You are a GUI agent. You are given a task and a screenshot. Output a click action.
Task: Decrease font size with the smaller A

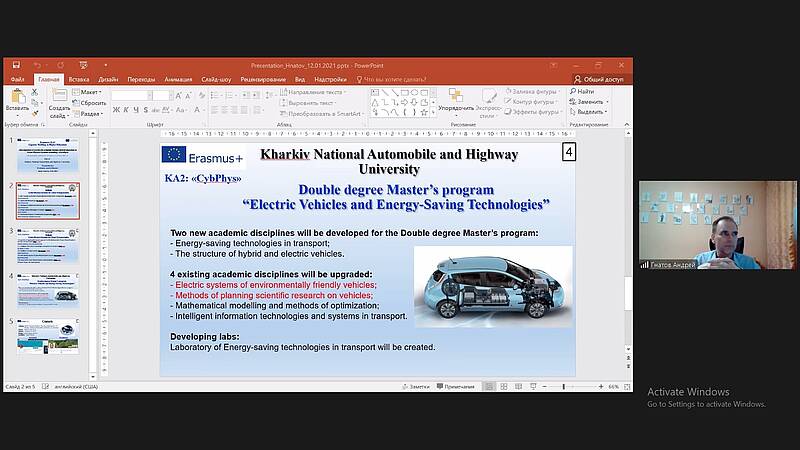188,95
